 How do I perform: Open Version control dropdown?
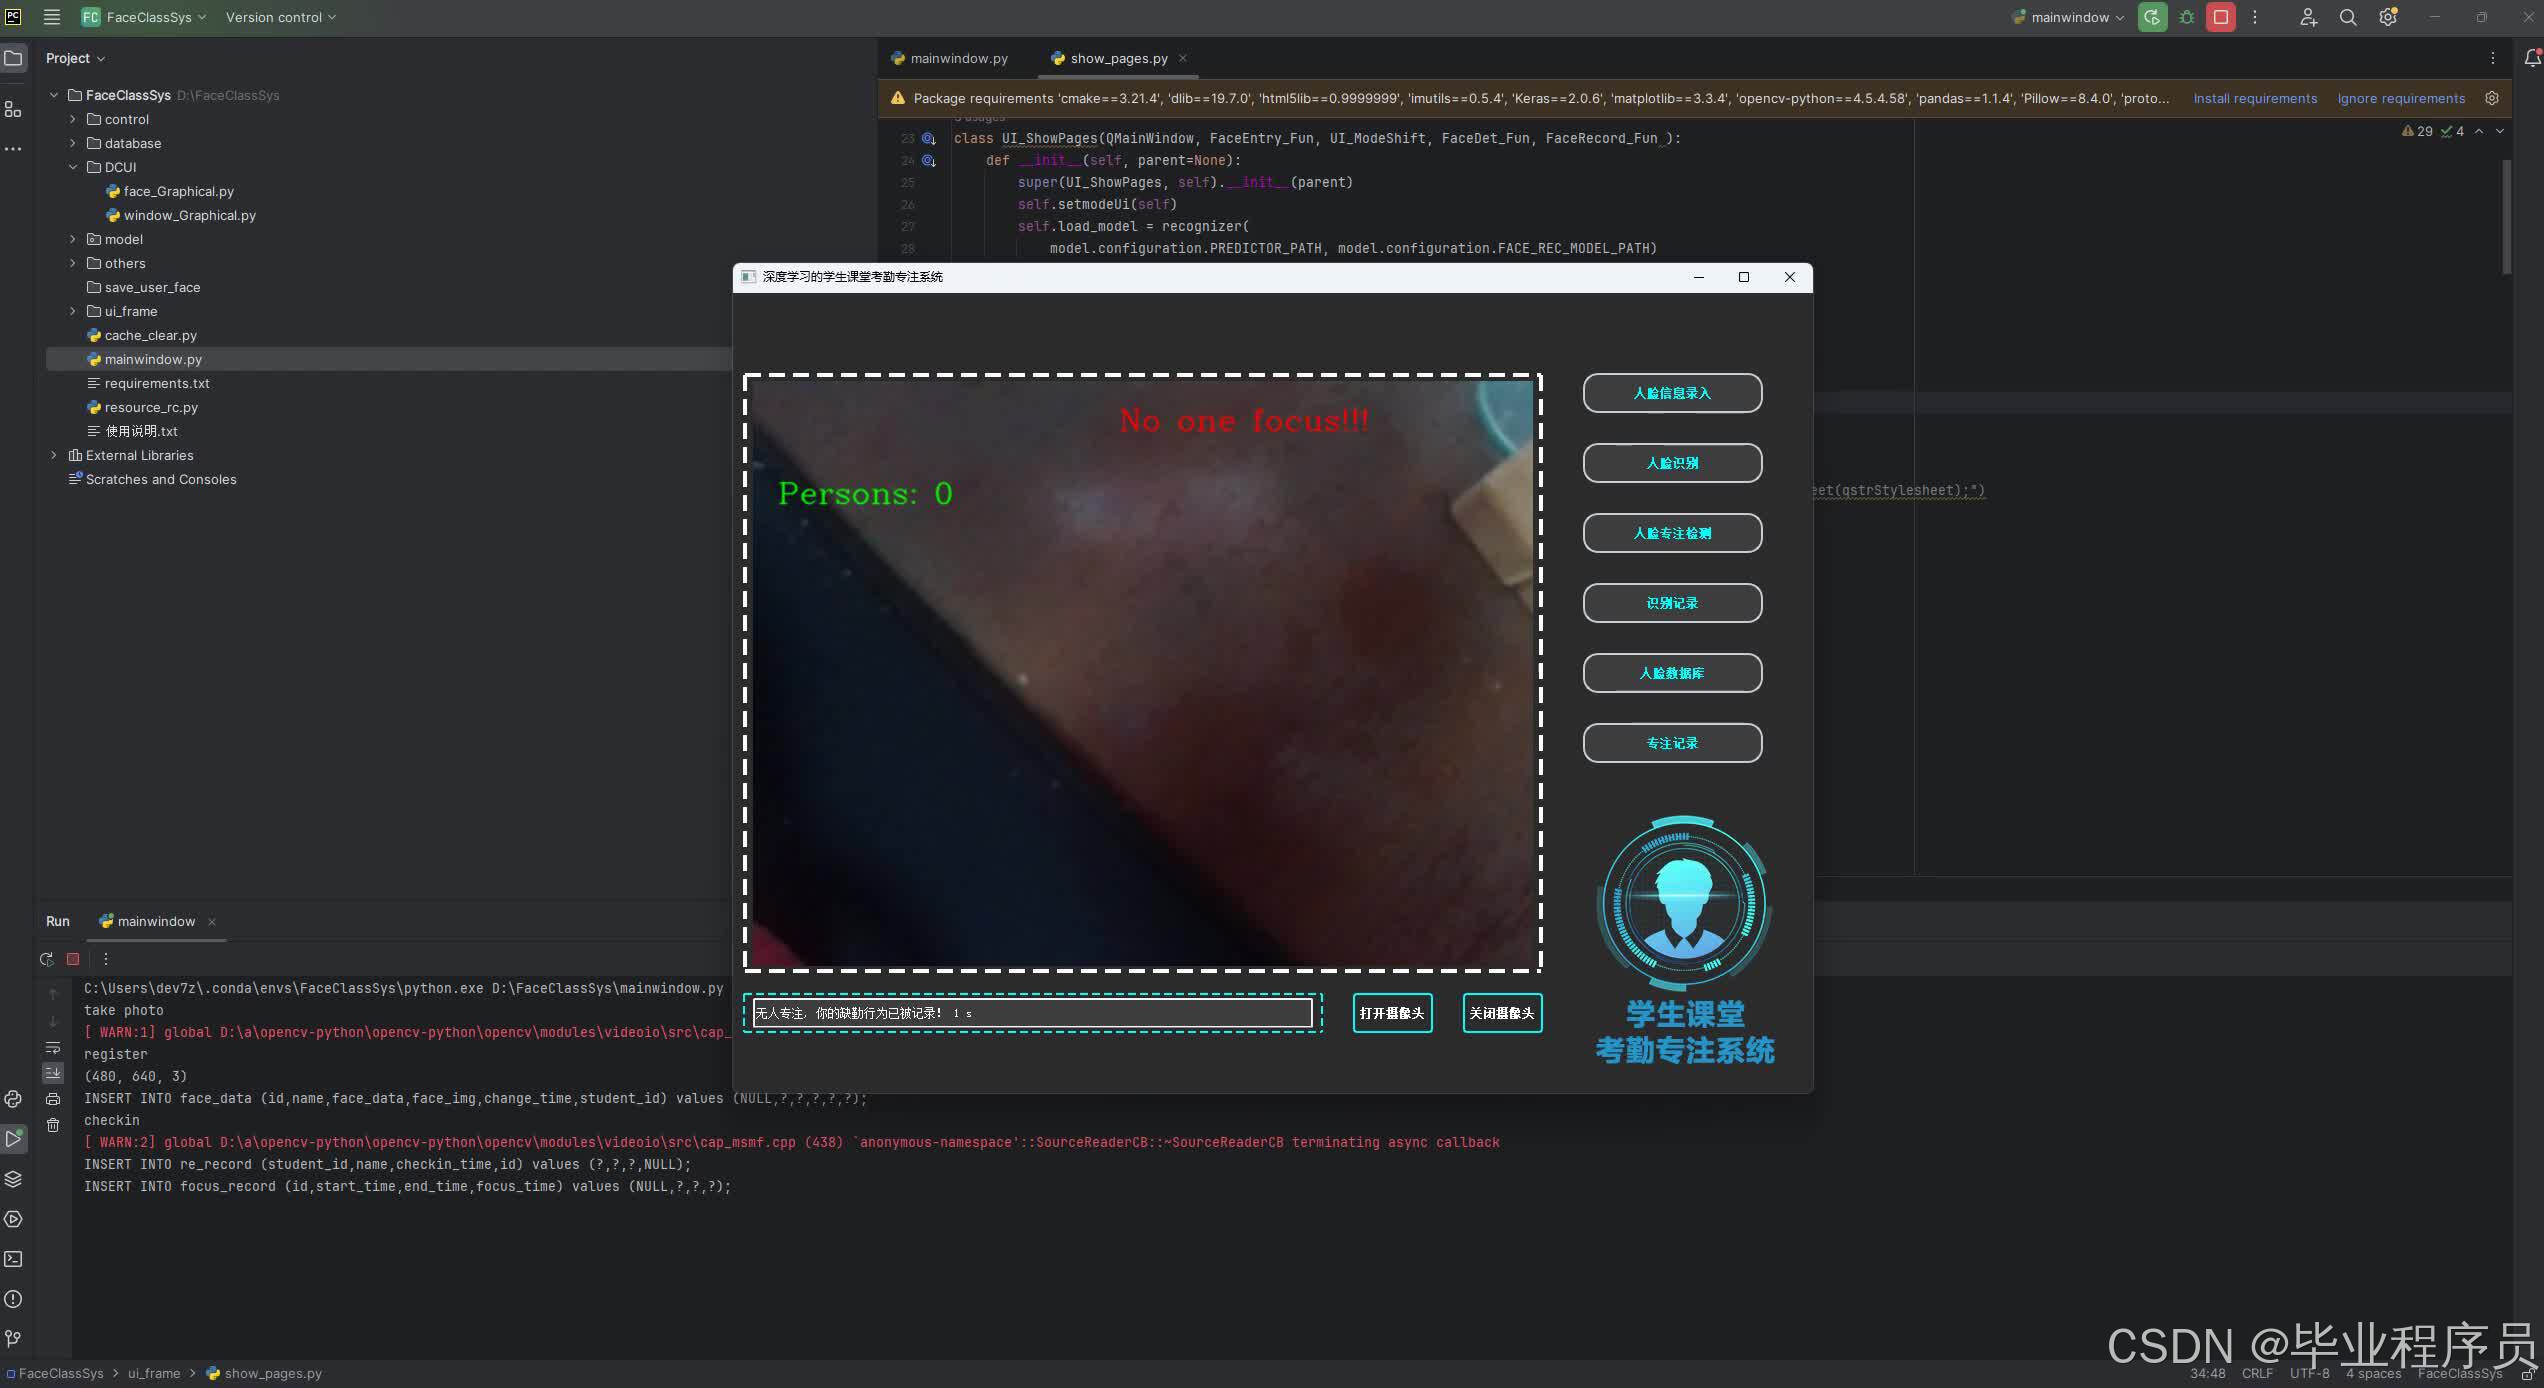click(x=280, y=17)
